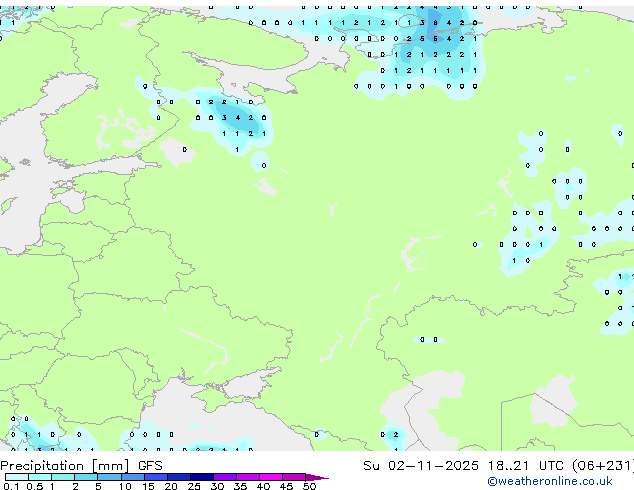This screenshot has width=634, height=490.
Task: Click the 35–40 mm legend swatch
Action: click(x=248, y=477)
